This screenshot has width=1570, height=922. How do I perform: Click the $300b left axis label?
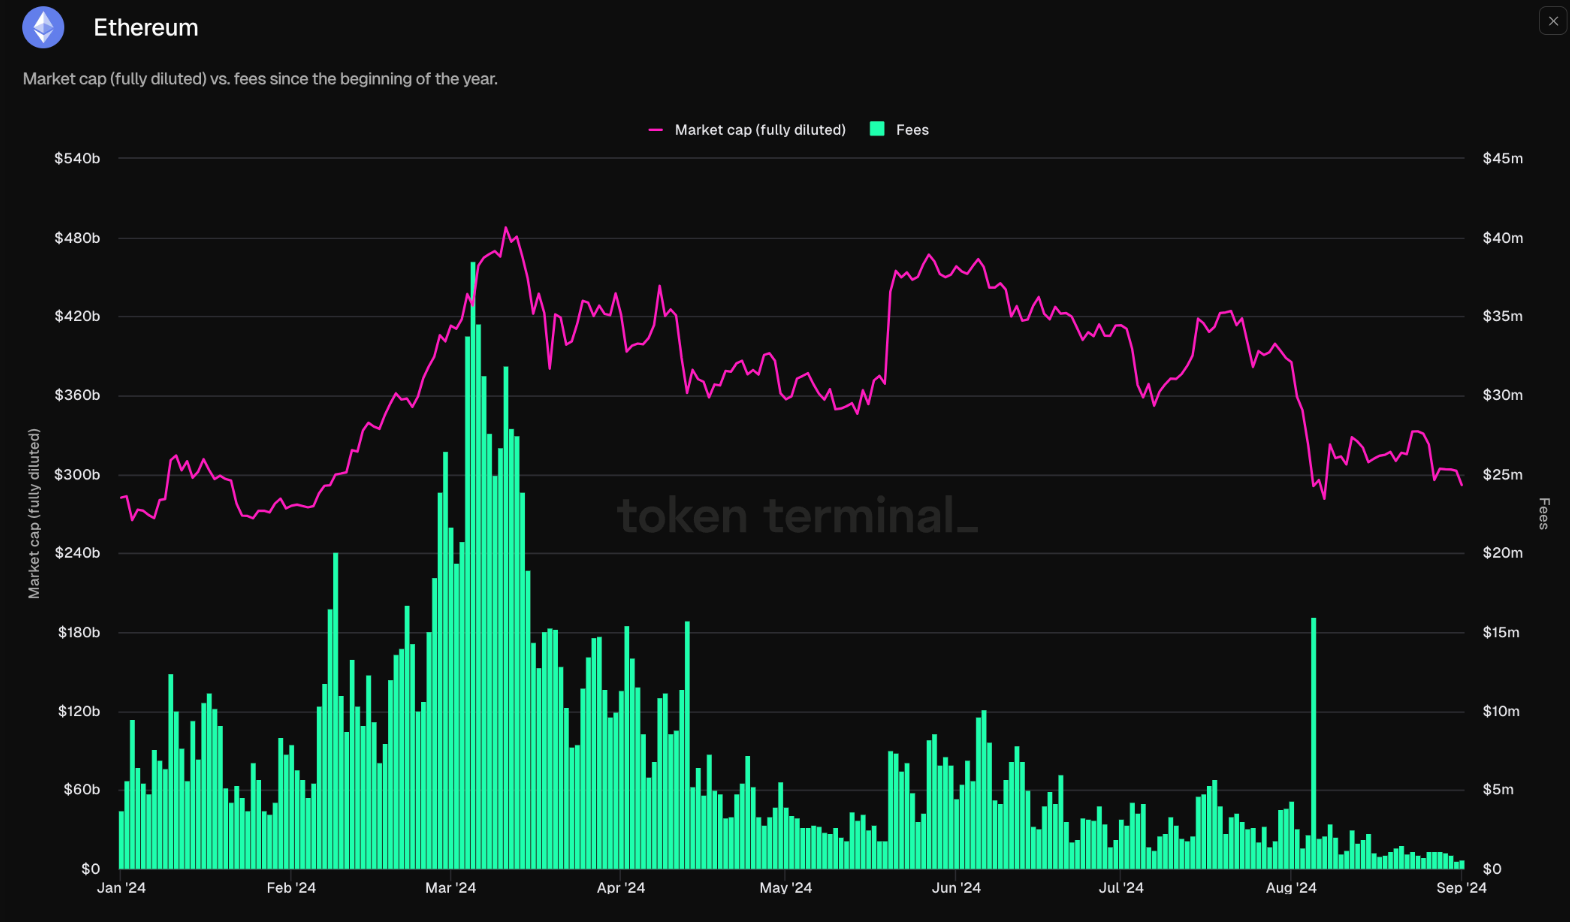(77, 474)
